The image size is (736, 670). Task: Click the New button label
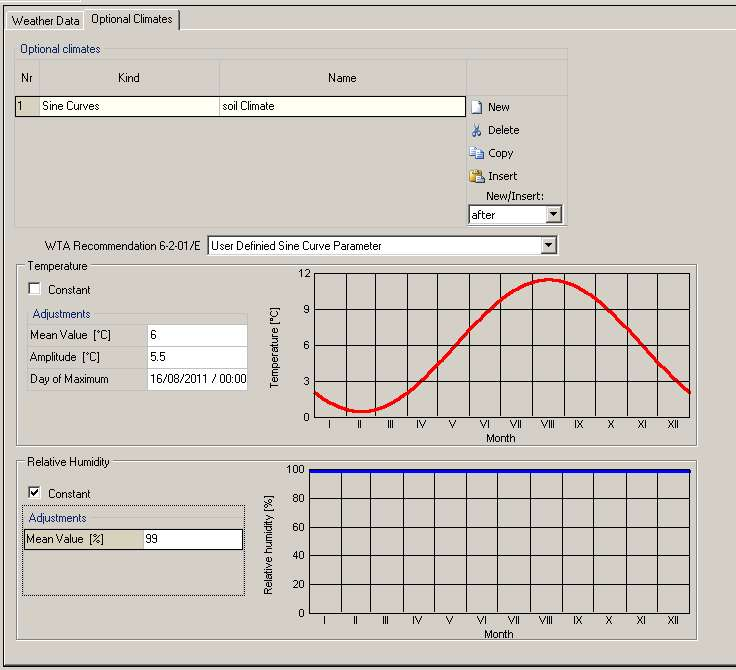(x=498, y=107)
